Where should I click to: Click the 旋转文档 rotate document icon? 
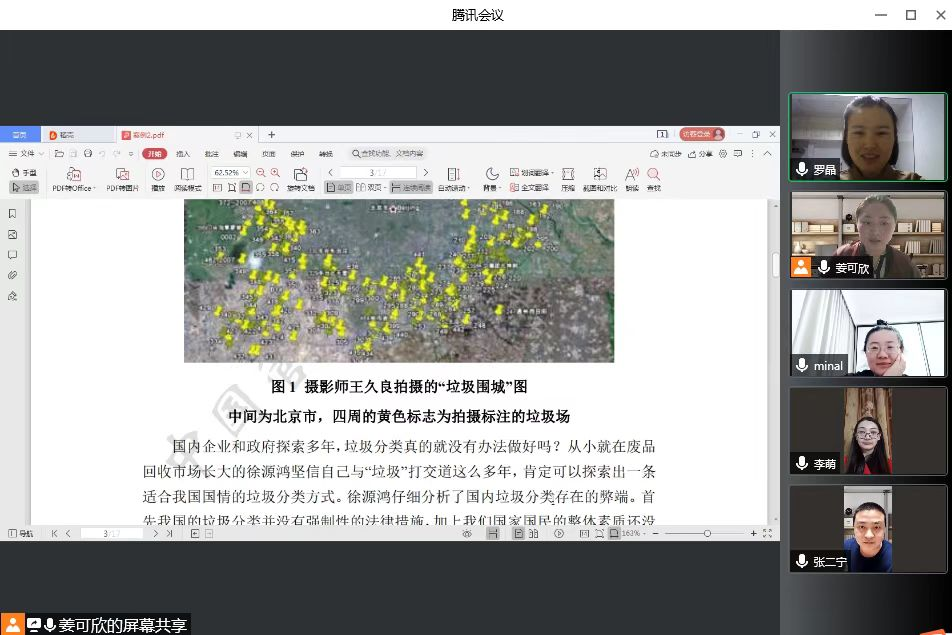tap(300, 175)
